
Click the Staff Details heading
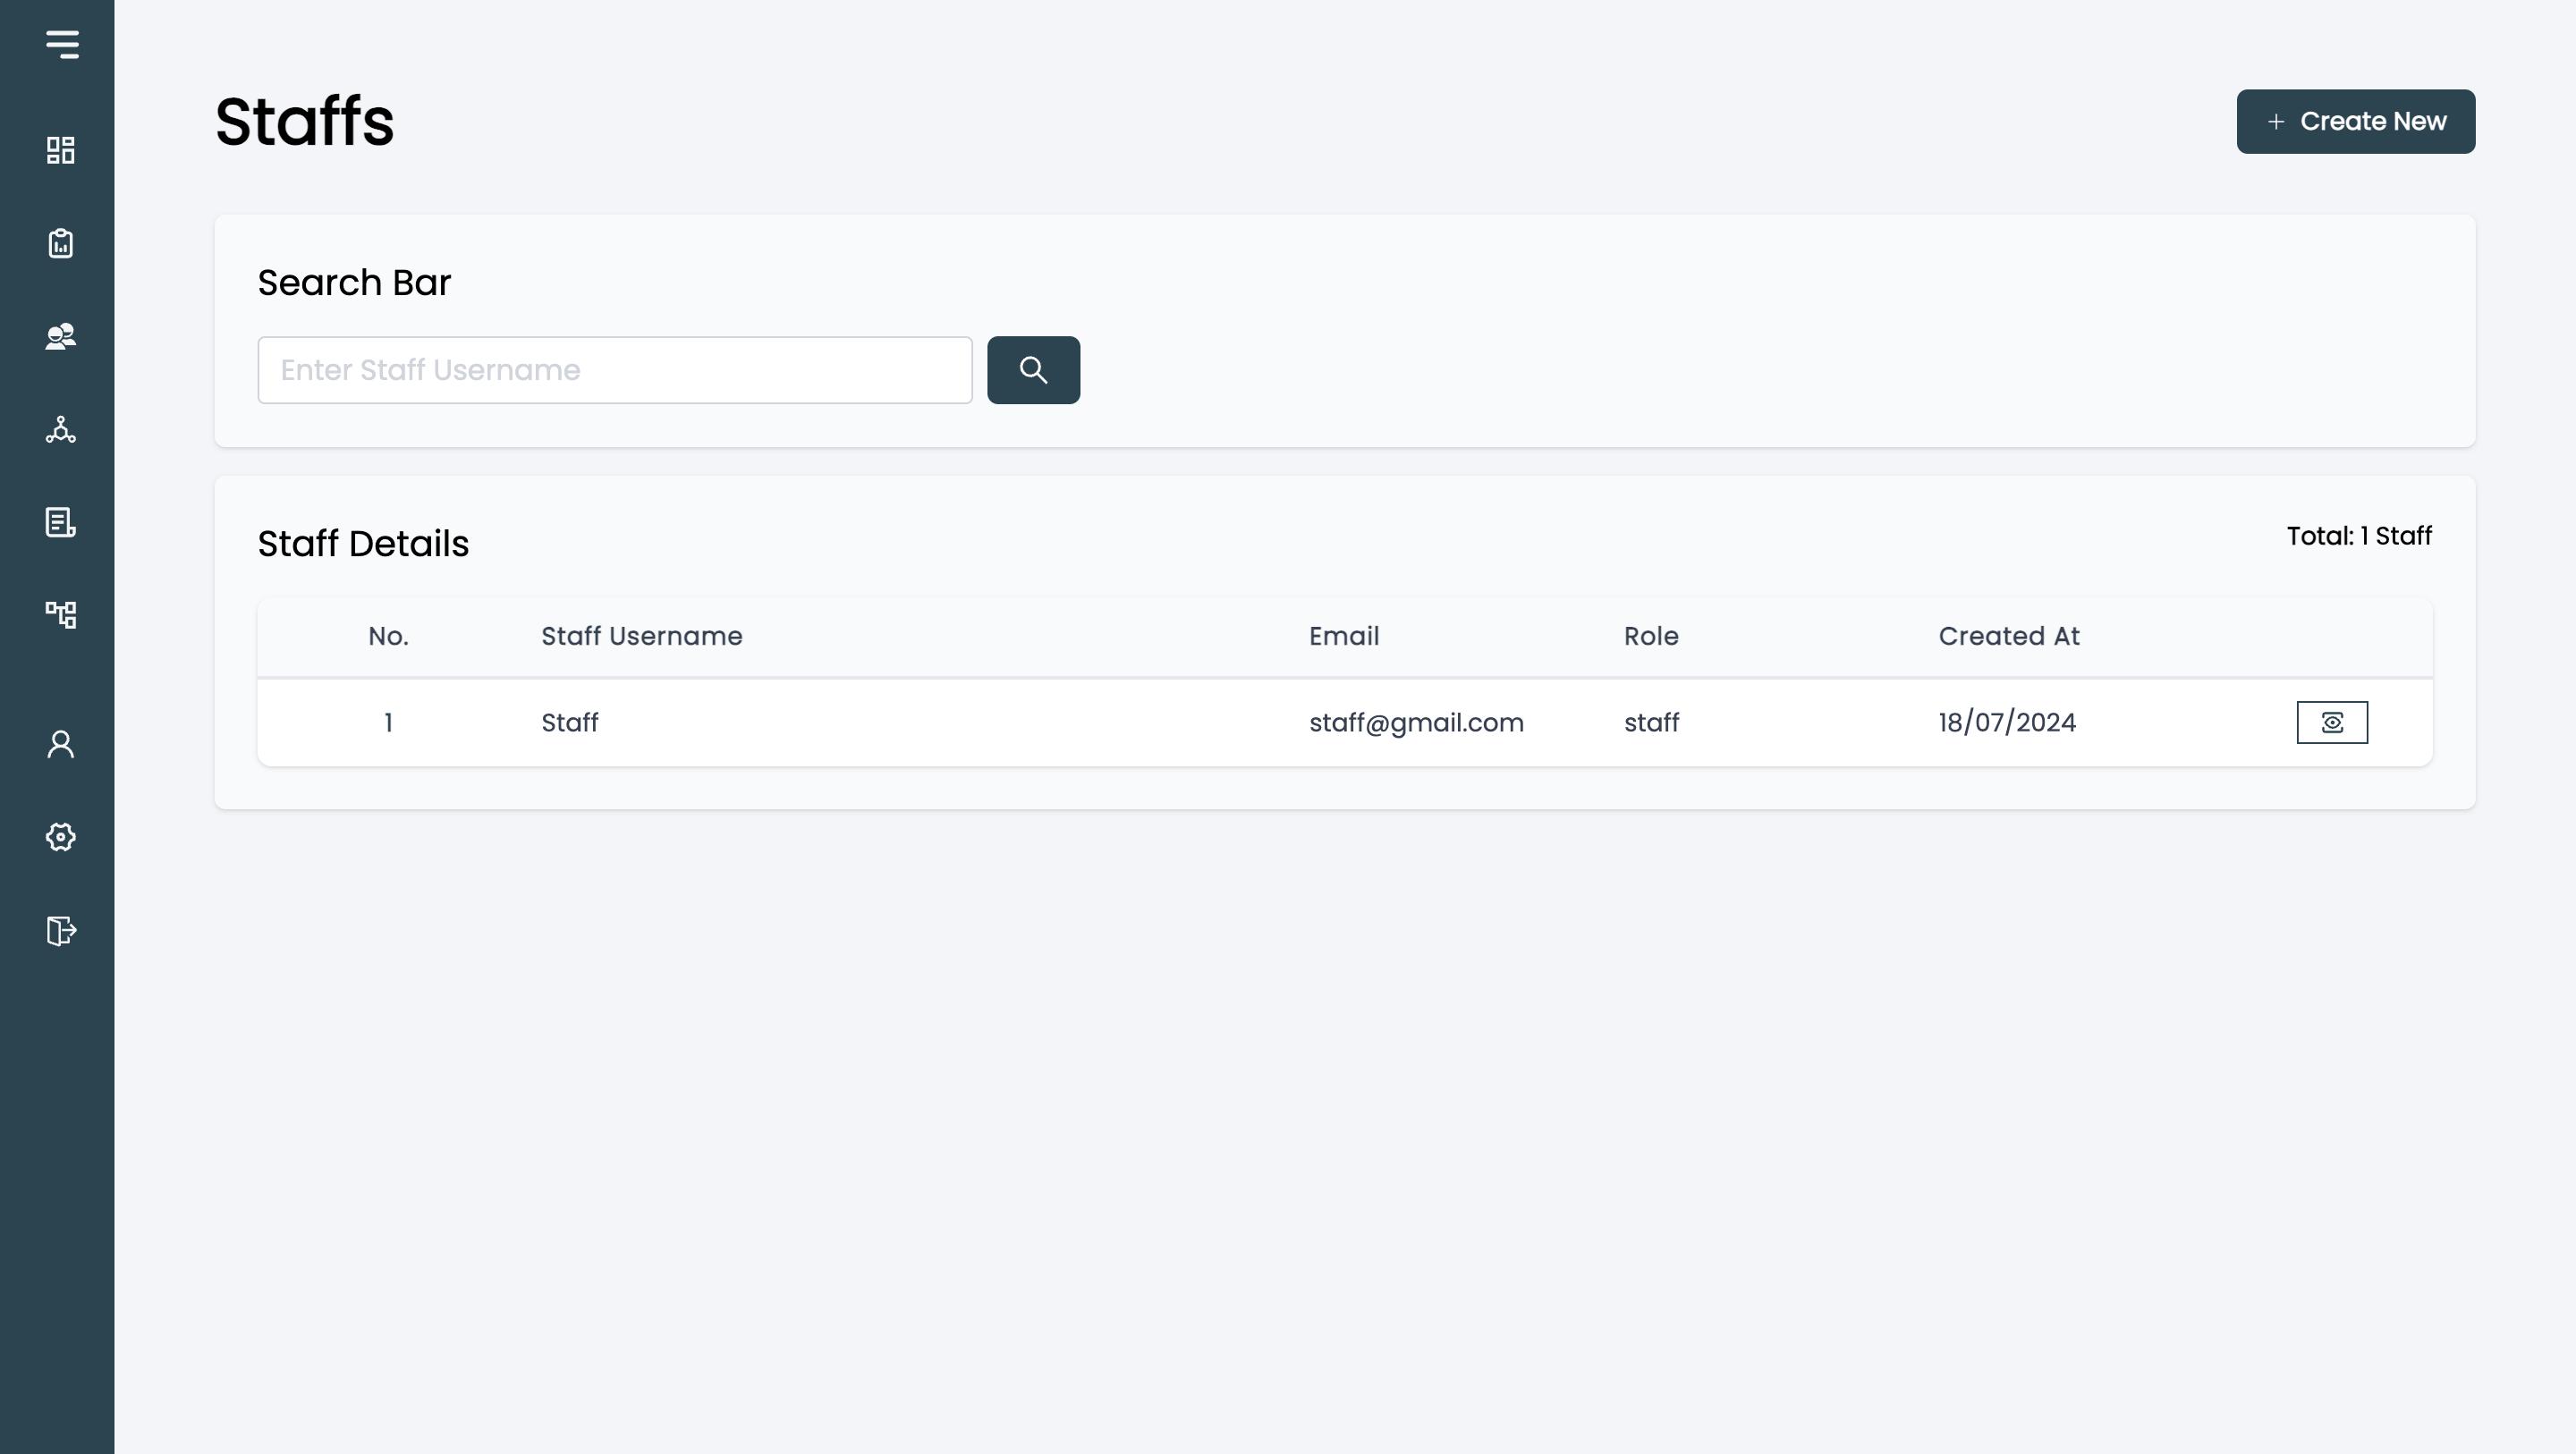pyautogui.click(x=363, y=544)
